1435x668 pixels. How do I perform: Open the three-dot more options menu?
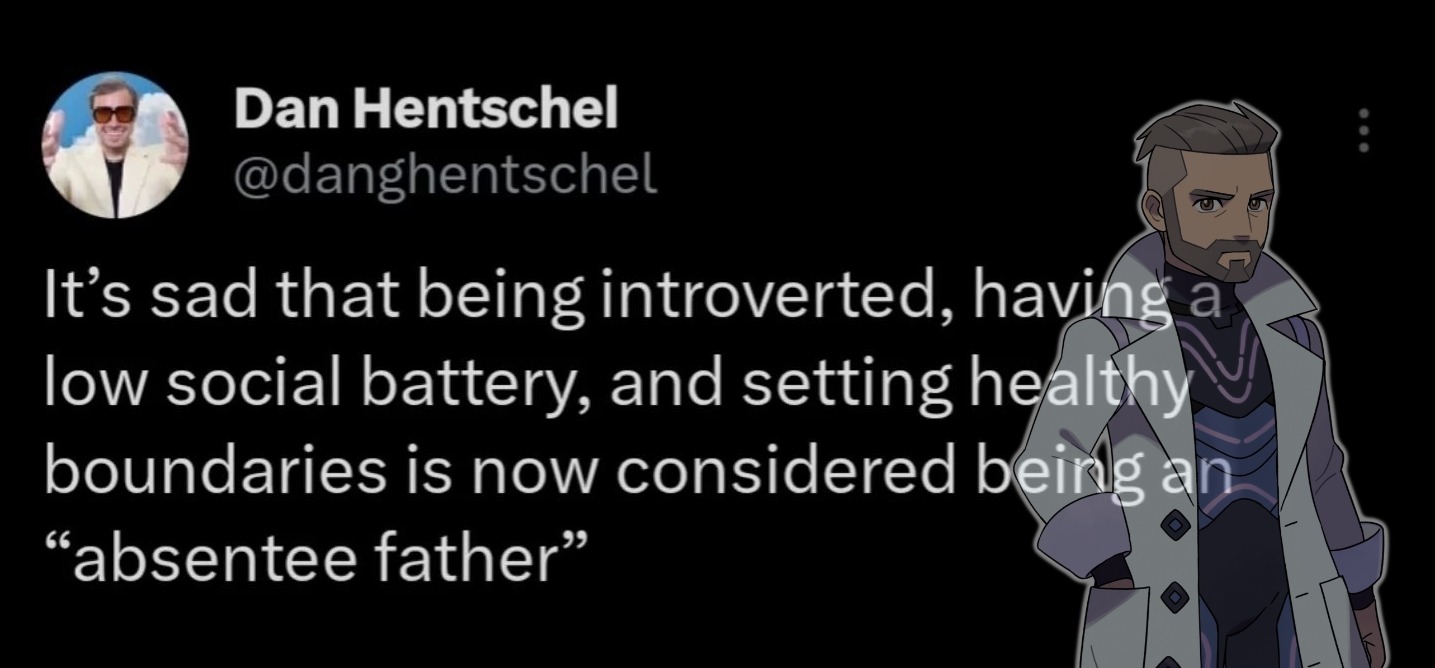point(1363,131)
